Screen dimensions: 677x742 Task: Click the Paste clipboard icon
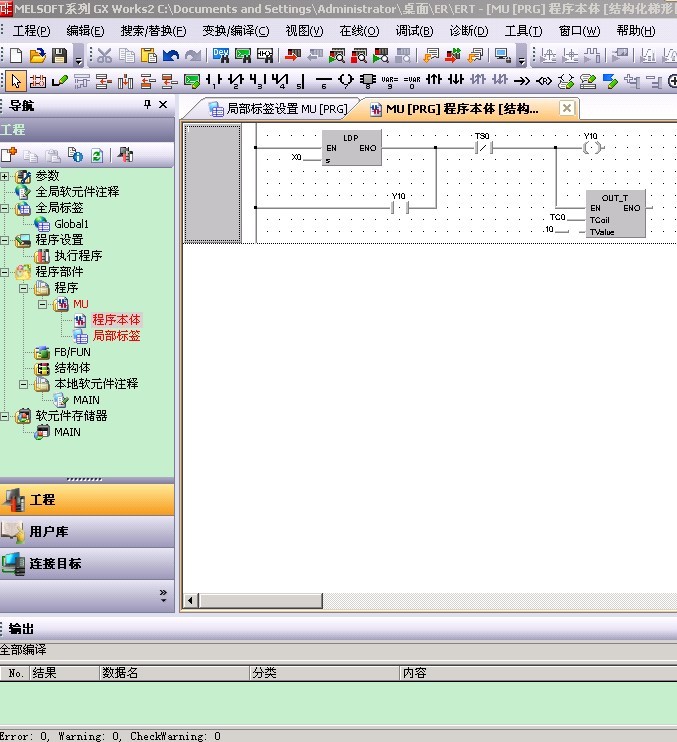(149, 56)
